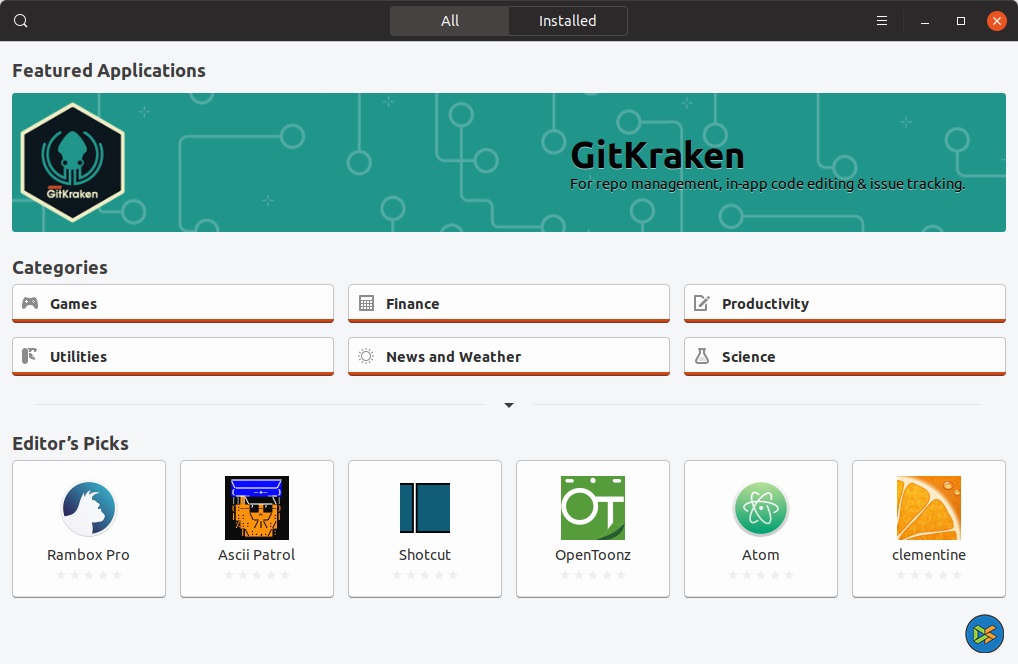The height and width of the screenshot is (664, 1018).
Task: Click the Science flask icon
Action: click(x=702, y=356)
